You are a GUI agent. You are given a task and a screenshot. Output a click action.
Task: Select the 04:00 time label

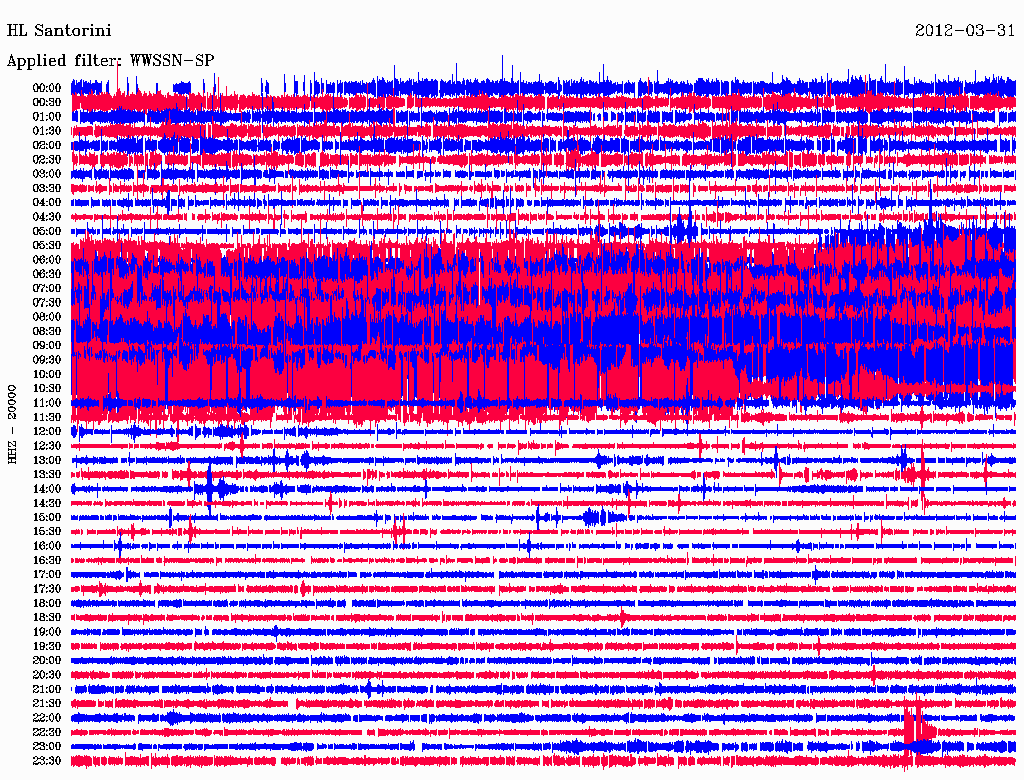pos(47,203)
